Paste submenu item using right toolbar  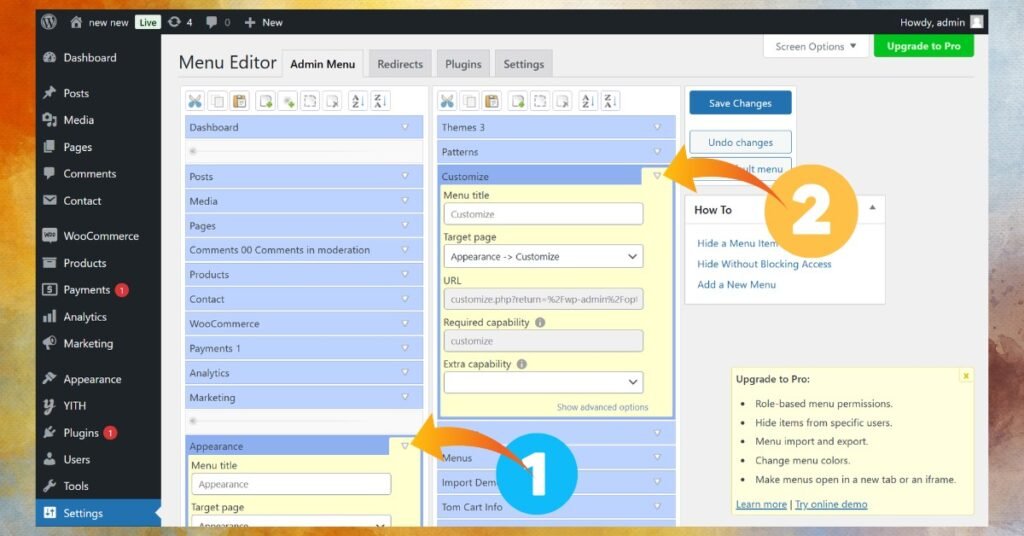(x=492, y=101)
